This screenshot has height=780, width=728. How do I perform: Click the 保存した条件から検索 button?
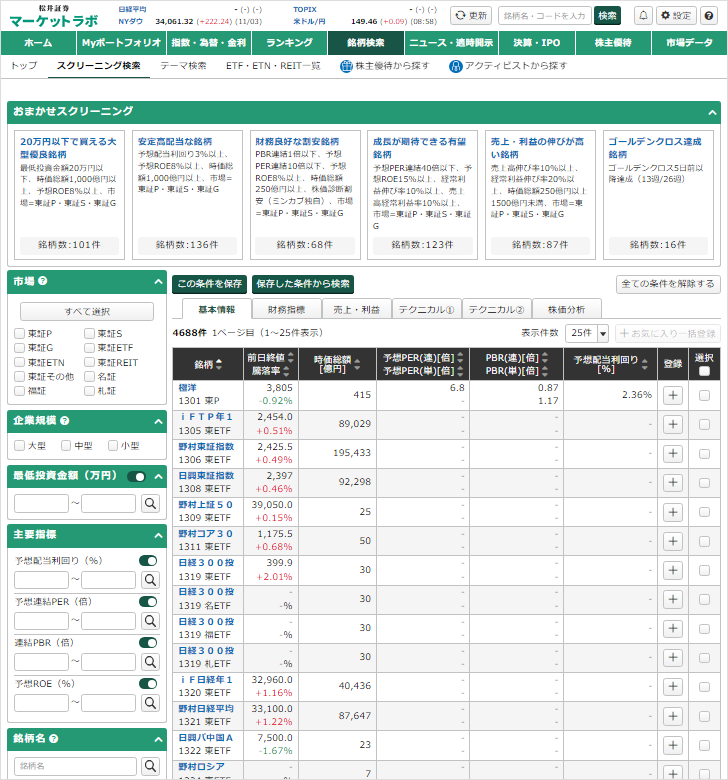(303, 284)
